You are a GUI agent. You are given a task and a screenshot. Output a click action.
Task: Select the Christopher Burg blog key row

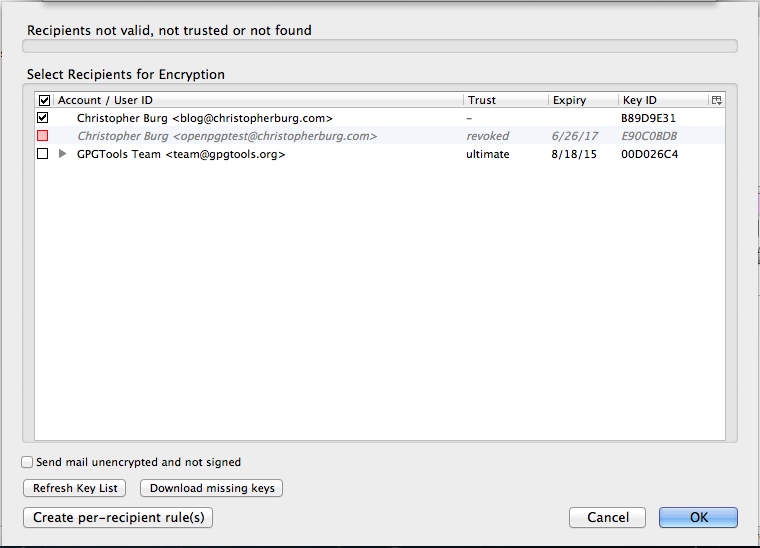coord(380,118)
